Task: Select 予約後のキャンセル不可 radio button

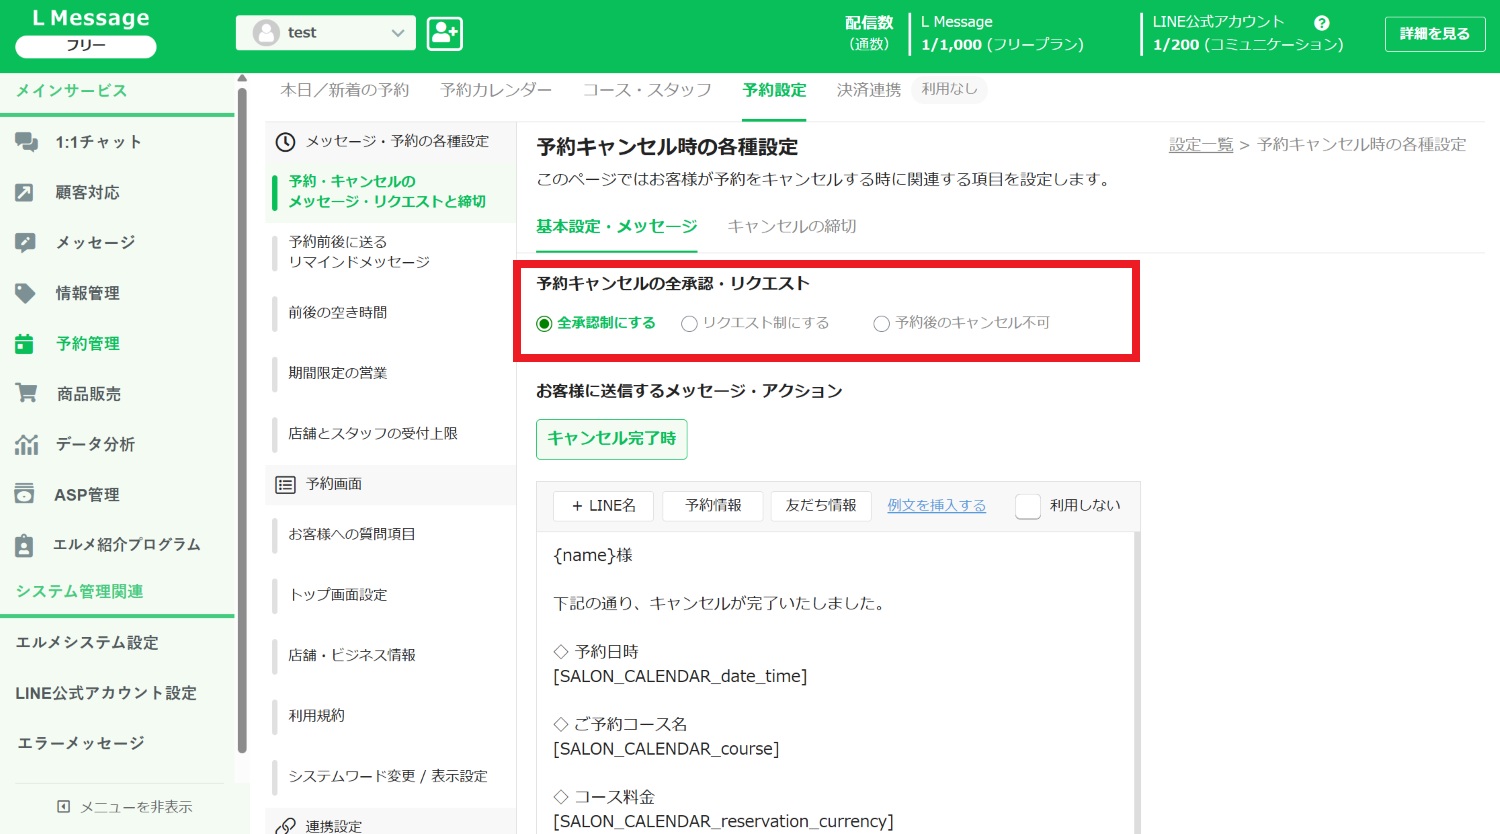Action: (881, 324)
